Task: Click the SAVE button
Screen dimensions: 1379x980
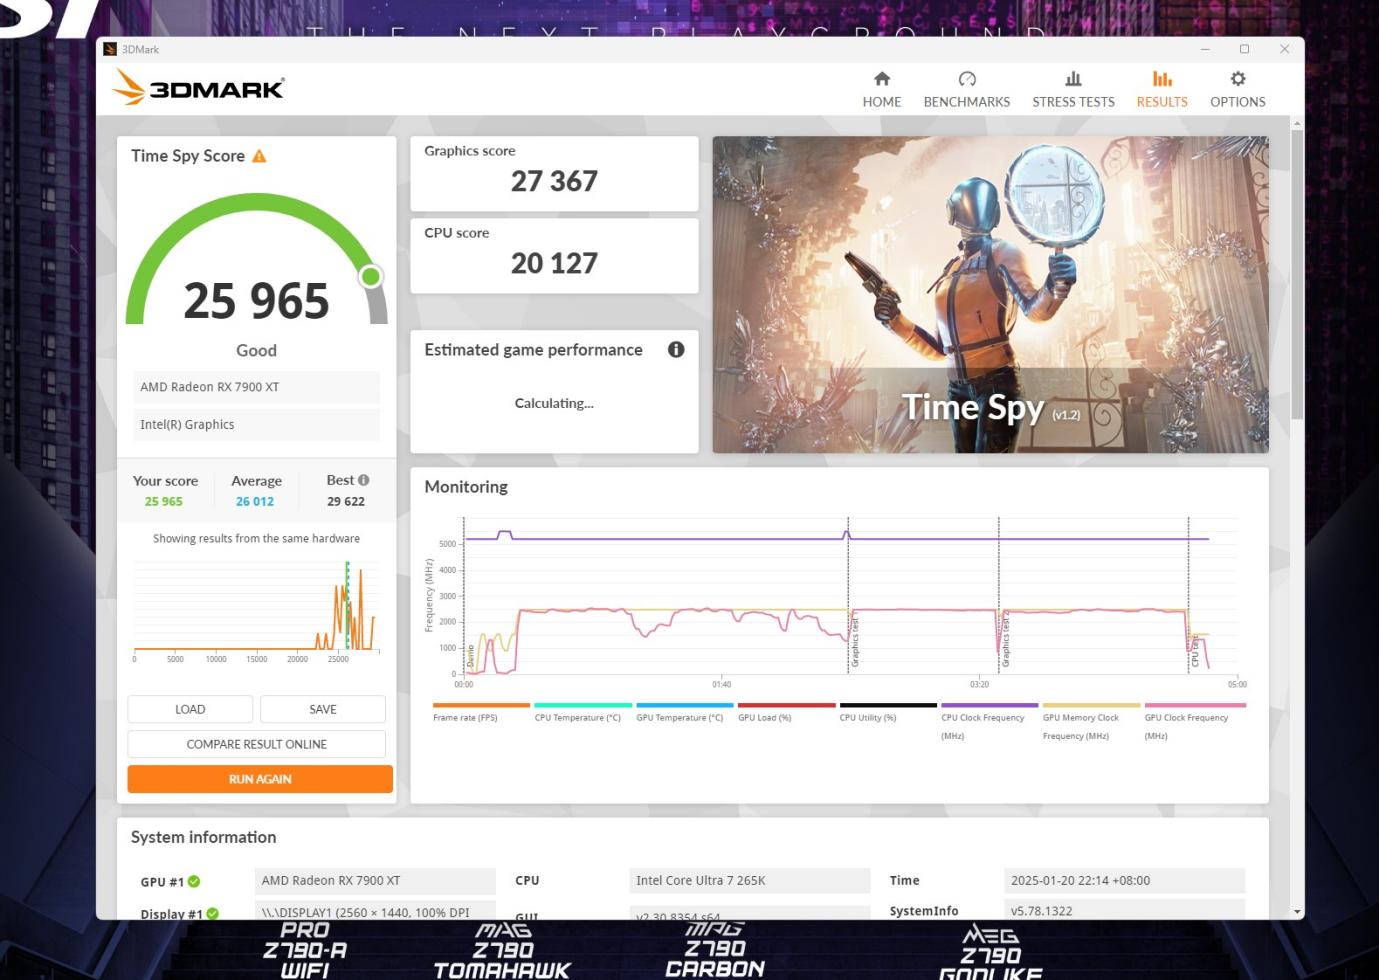Action: 323,709
